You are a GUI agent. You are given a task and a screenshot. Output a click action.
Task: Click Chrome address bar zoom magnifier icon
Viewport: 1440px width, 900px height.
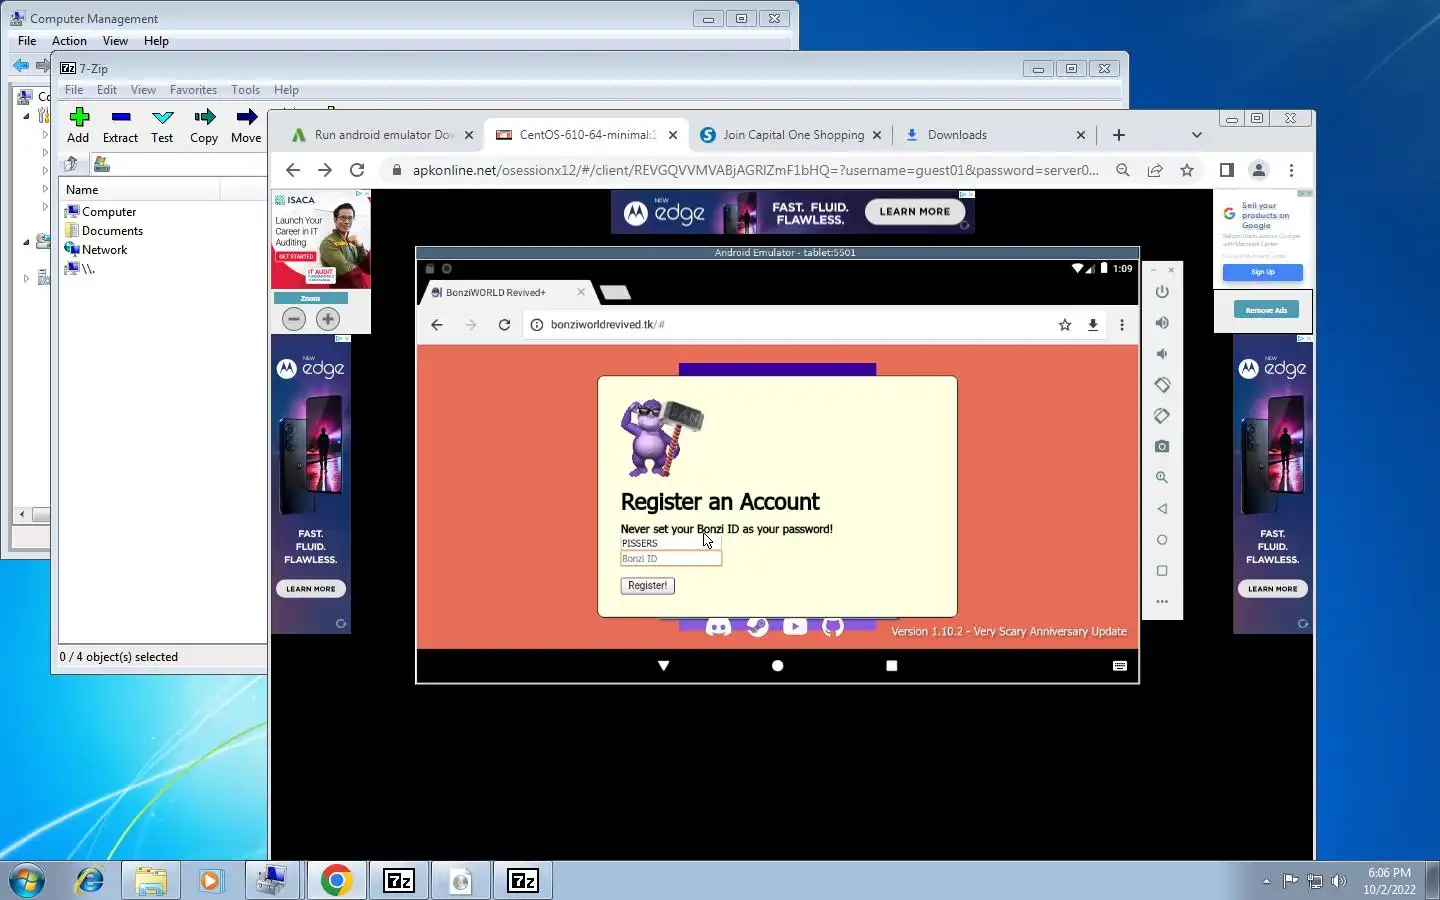[x=1123, y=170]
